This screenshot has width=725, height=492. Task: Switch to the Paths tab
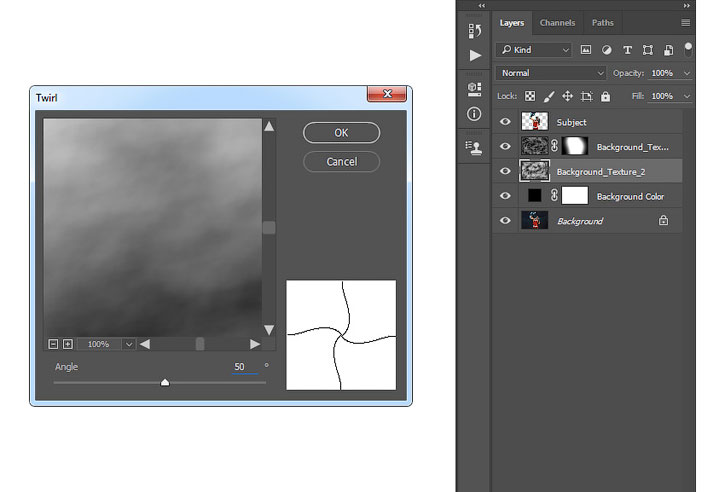(x=602, y=23)
